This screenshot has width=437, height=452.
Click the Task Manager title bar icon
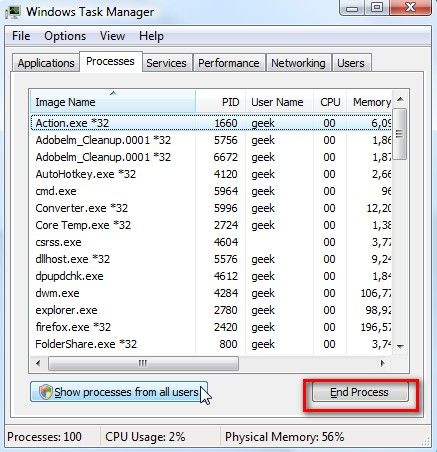click(13, 12)
